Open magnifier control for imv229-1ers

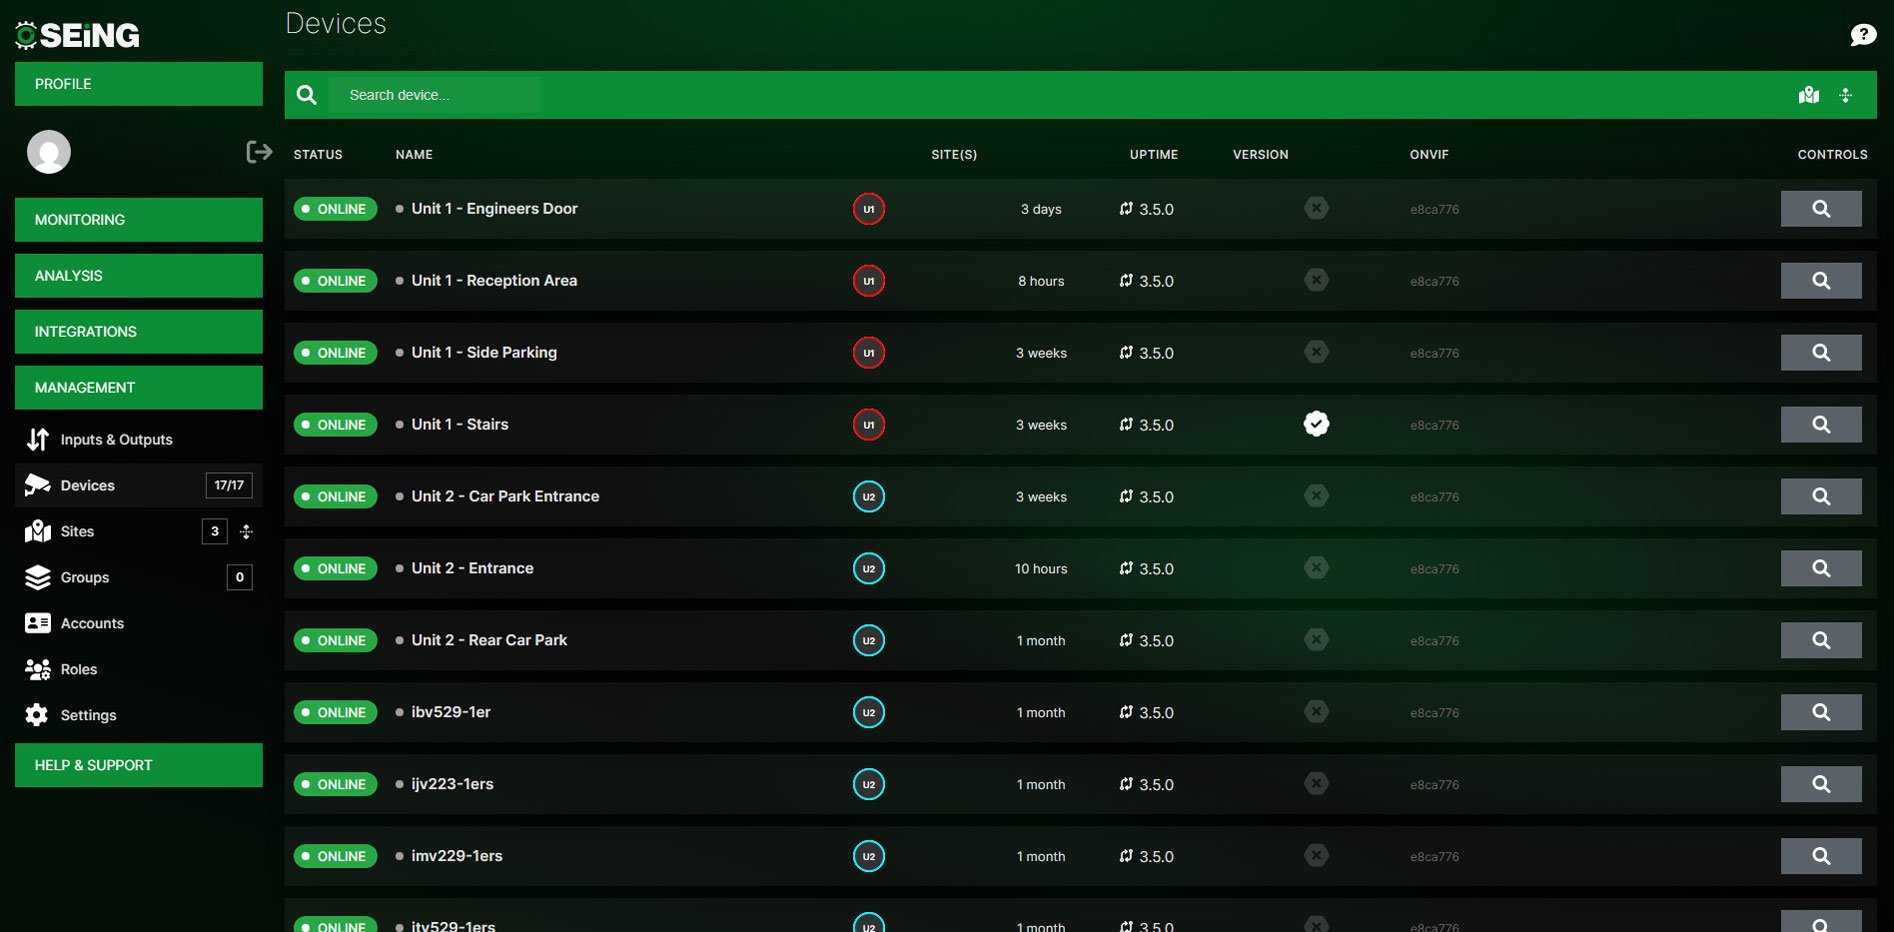[1821, 857]
